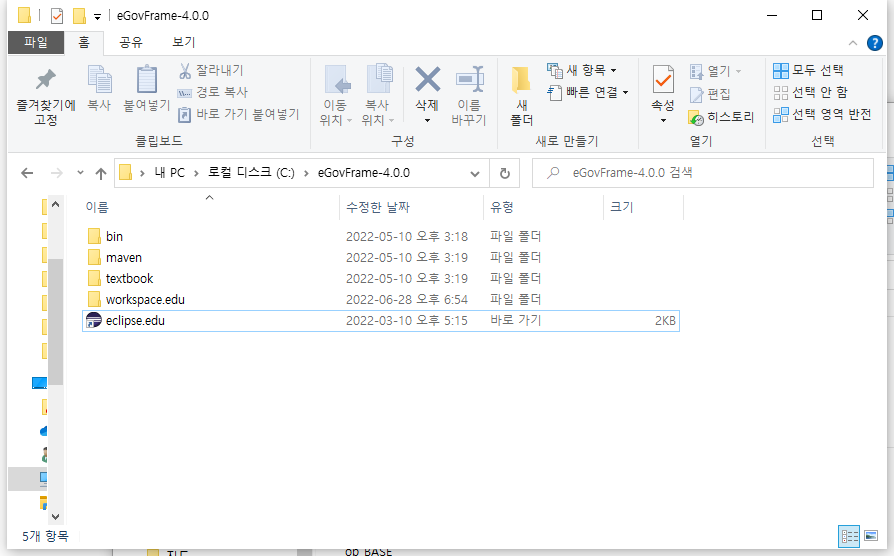Click 바로 가기 붙여넣기 (Paste shortcut)
The width and height of the screenshot is (894, 556).
(x=238, y=114)
